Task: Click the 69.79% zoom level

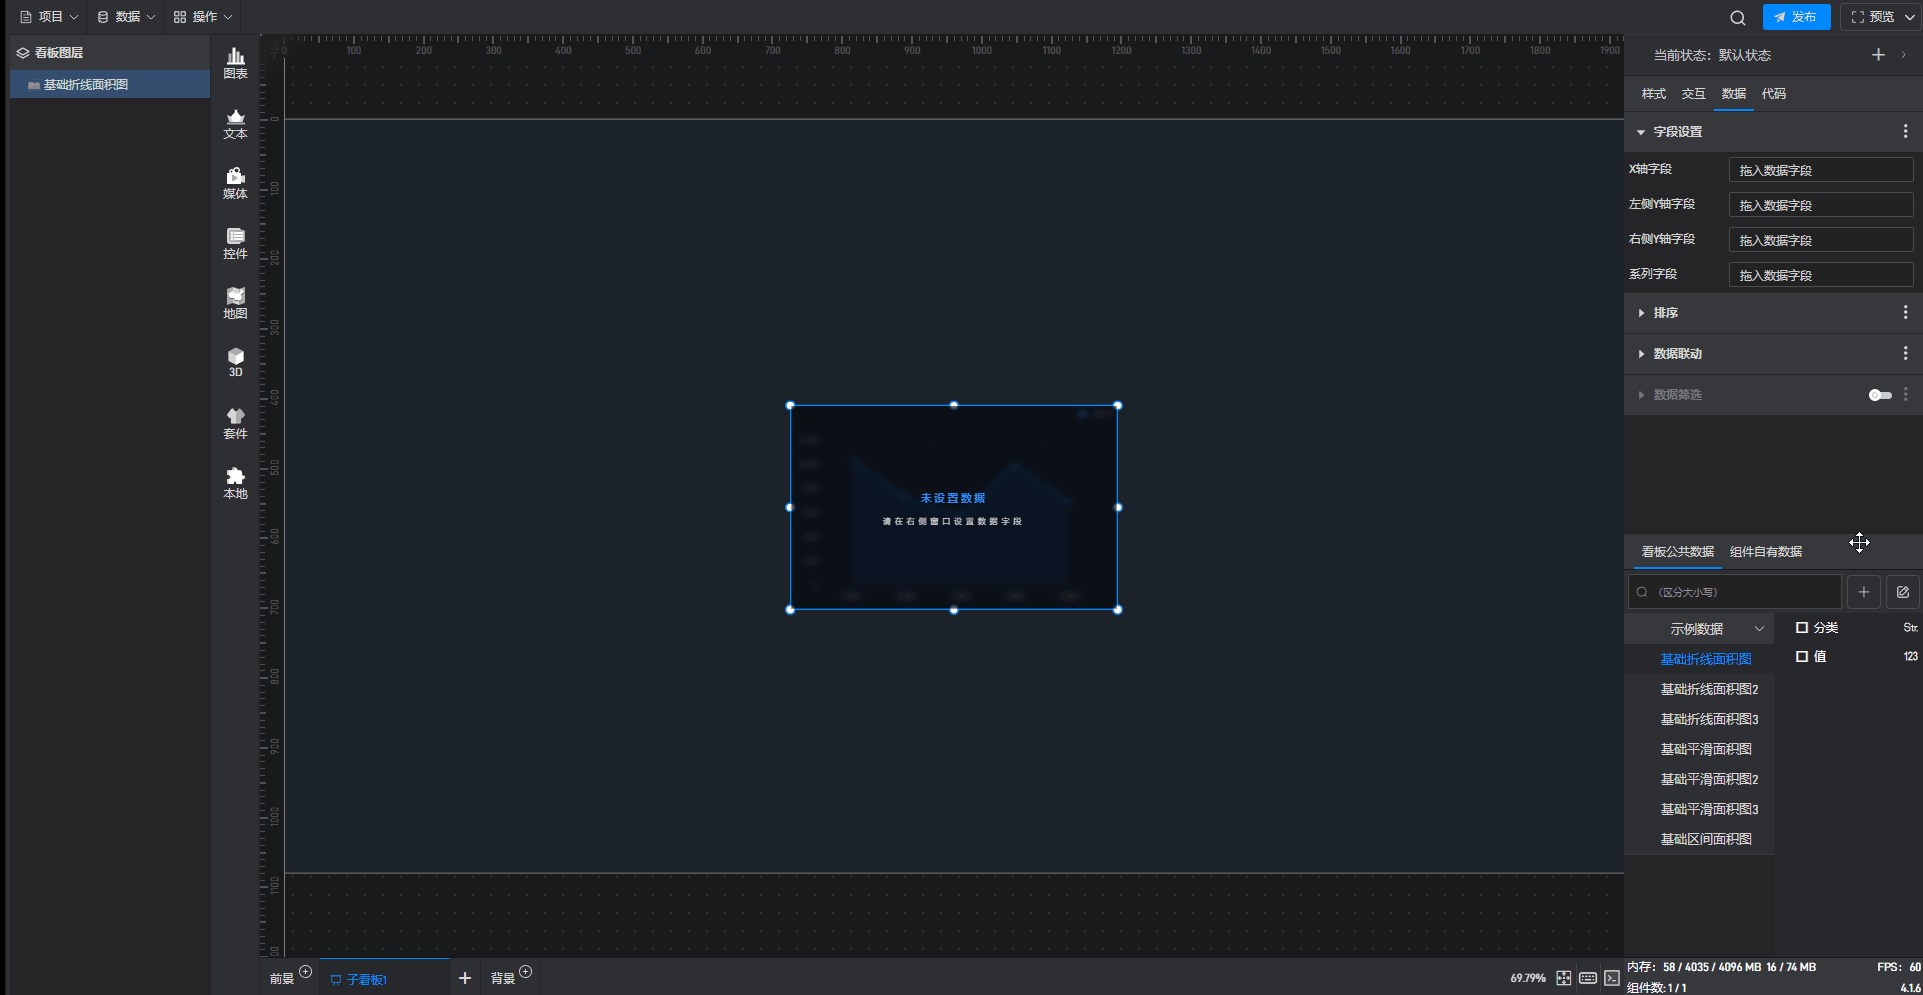Action: tap(1528, 978)
